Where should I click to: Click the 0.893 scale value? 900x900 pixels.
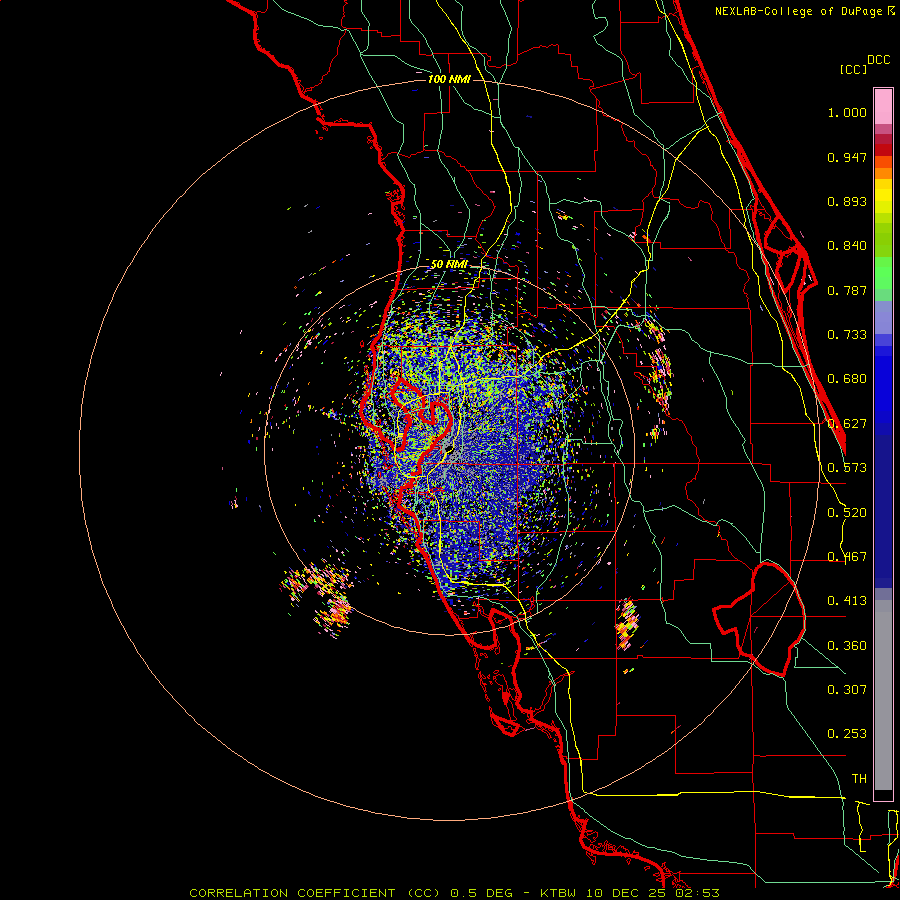click(x=847, y=201)
